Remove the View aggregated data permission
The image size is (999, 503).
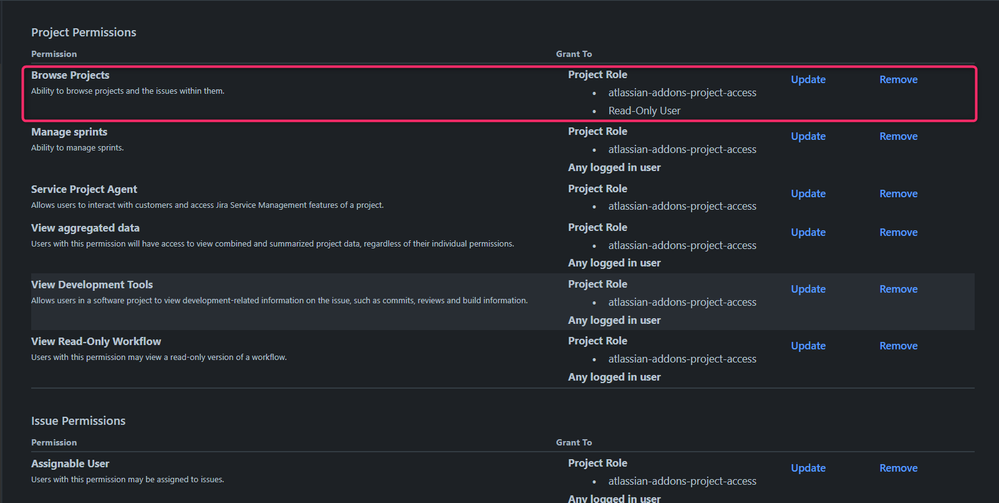pos(898,233)
